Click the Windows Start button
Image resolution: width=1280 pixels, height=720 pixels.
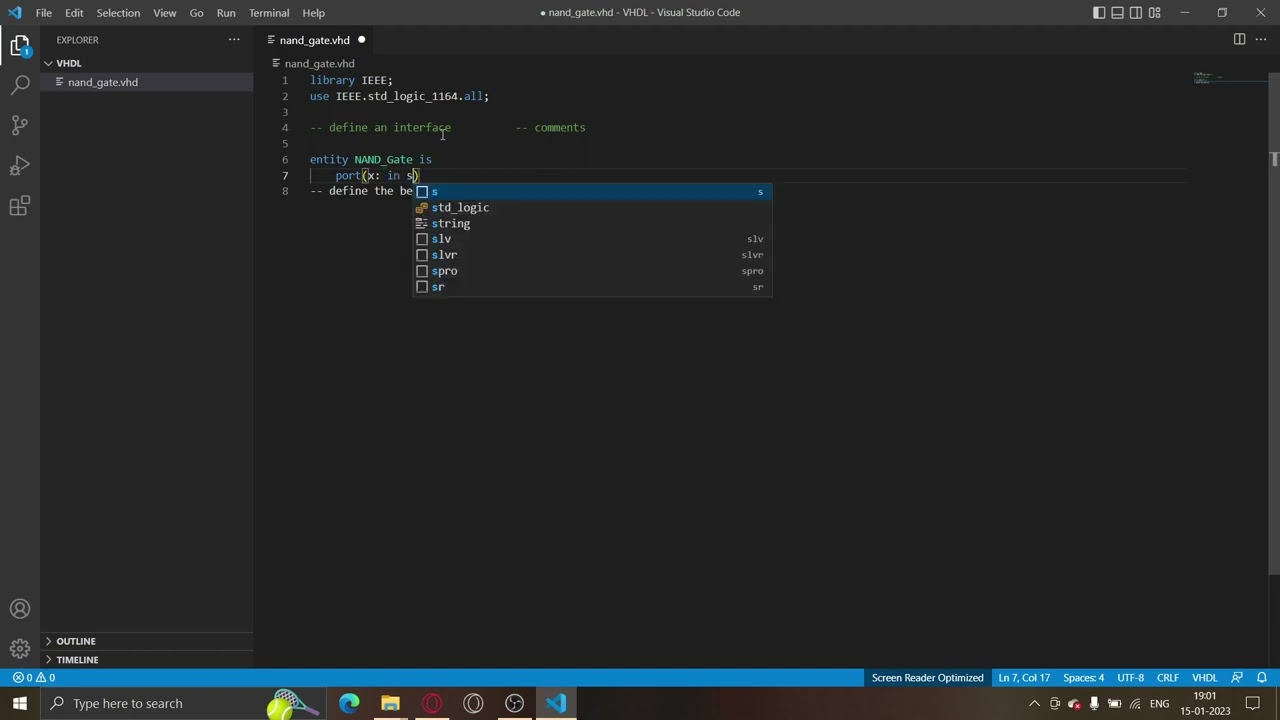click(20, 703)
